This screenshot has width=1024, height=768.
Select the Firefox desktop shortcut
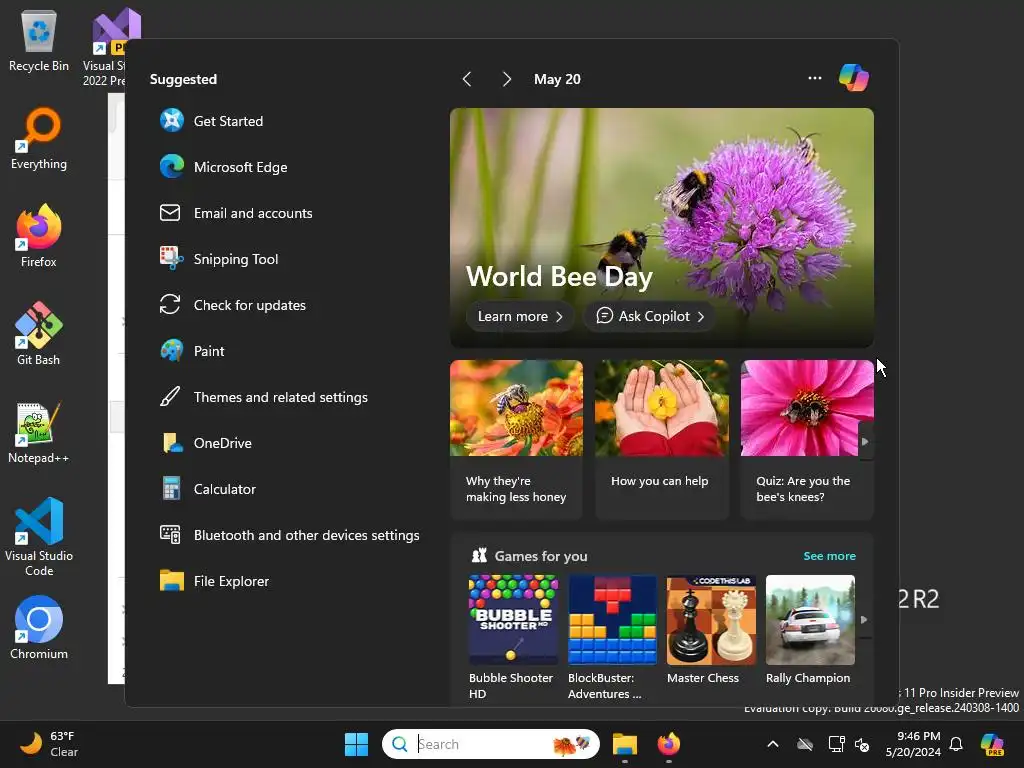click(x=39, y=236)
